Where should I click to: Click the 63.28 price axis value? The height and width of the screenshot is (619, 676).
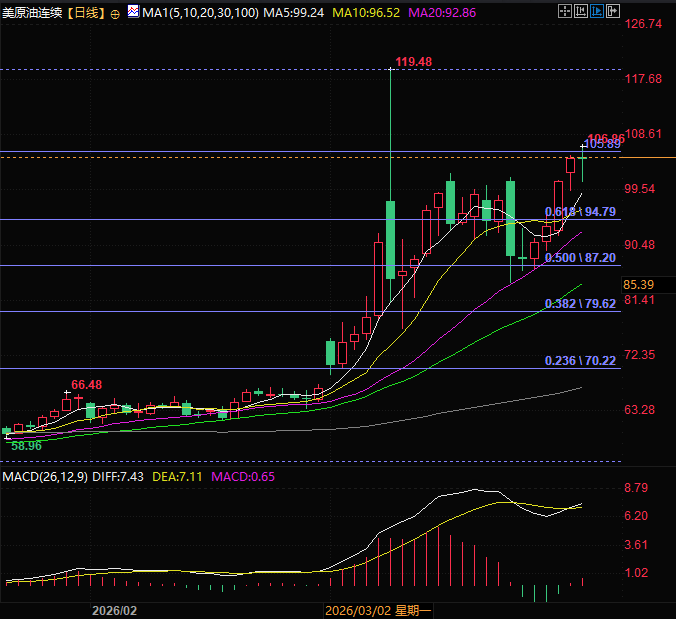point(640,410)
